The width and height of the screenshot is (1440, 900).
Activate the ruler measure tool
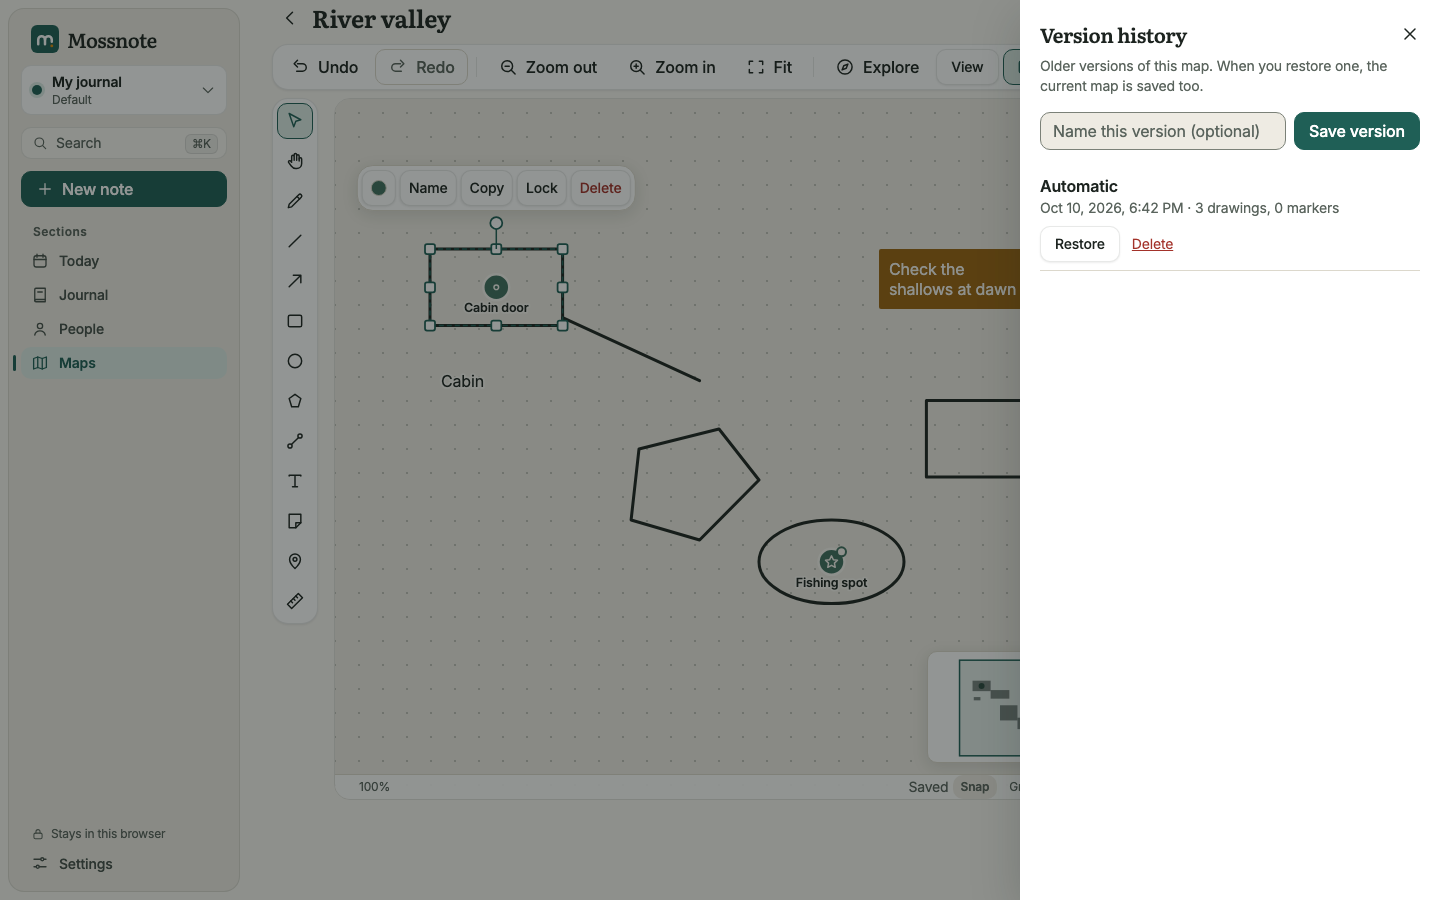[x=295, y=601]
